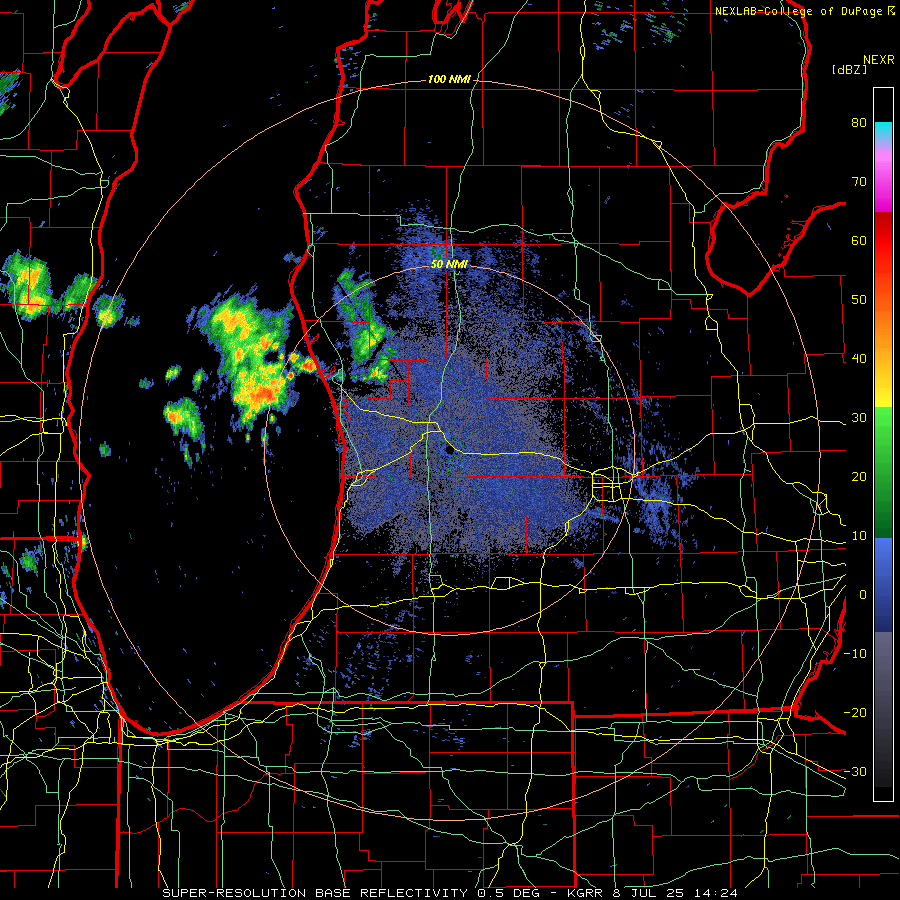Click the 80 value on the dBZ scale
Viewport: 900px width, 900px height.
pyautogui.click(x=859, y=122)
